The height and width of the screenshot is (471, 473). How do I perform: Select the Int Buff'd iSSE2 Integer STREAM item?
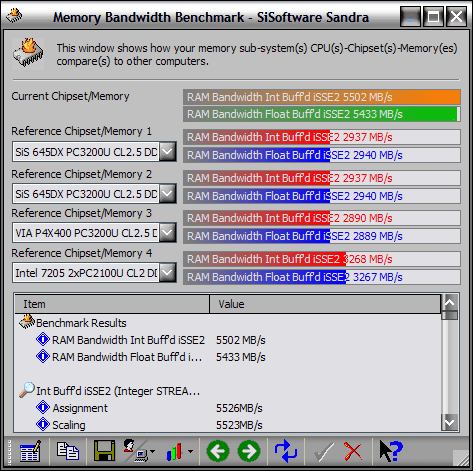(118, 391)
